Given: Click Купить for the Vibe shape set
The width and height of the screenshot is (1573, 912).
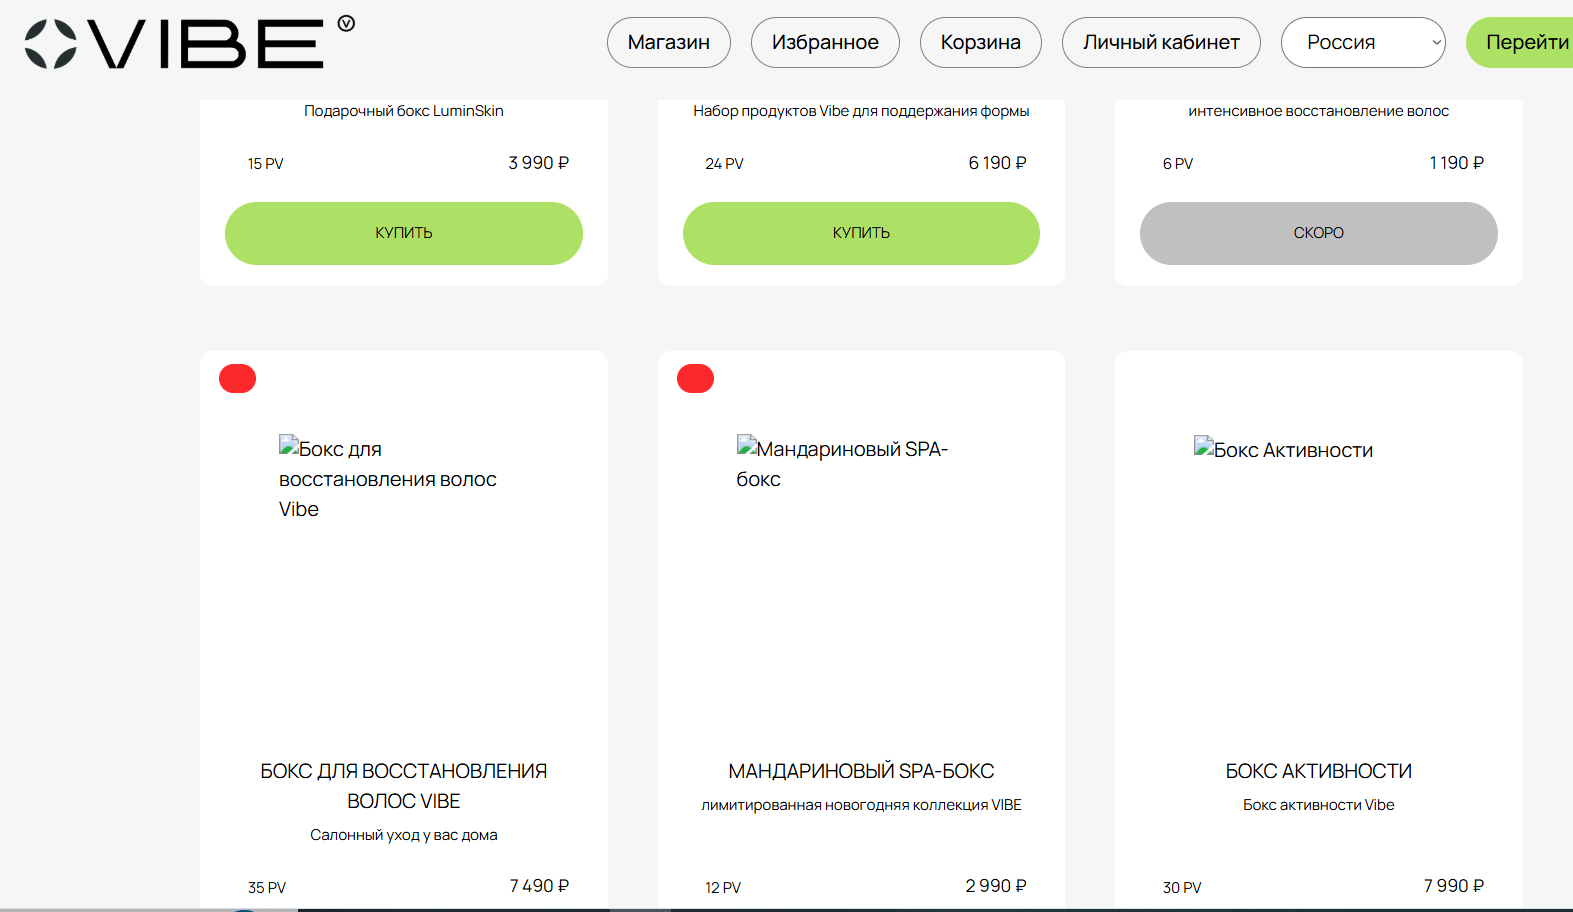Looking at the screenshot, I should tap(861, 233).
